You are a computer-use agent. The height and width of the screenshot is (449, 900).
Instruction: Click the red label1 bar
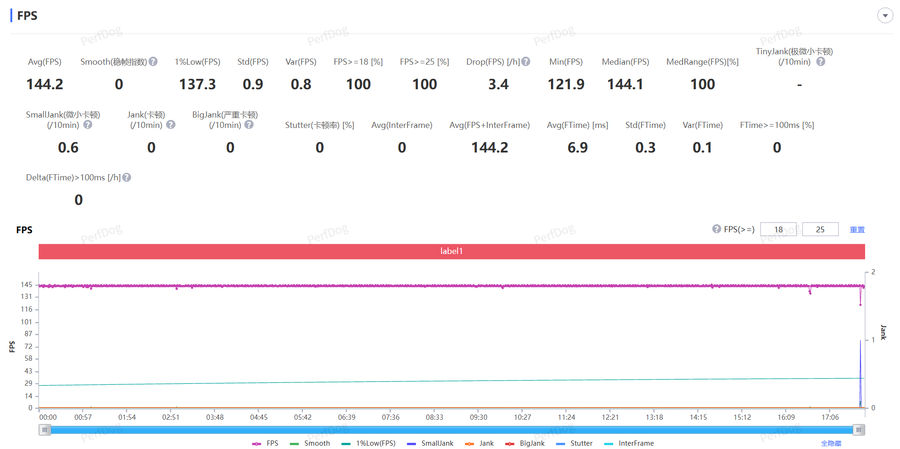click(x=452, y=251)
